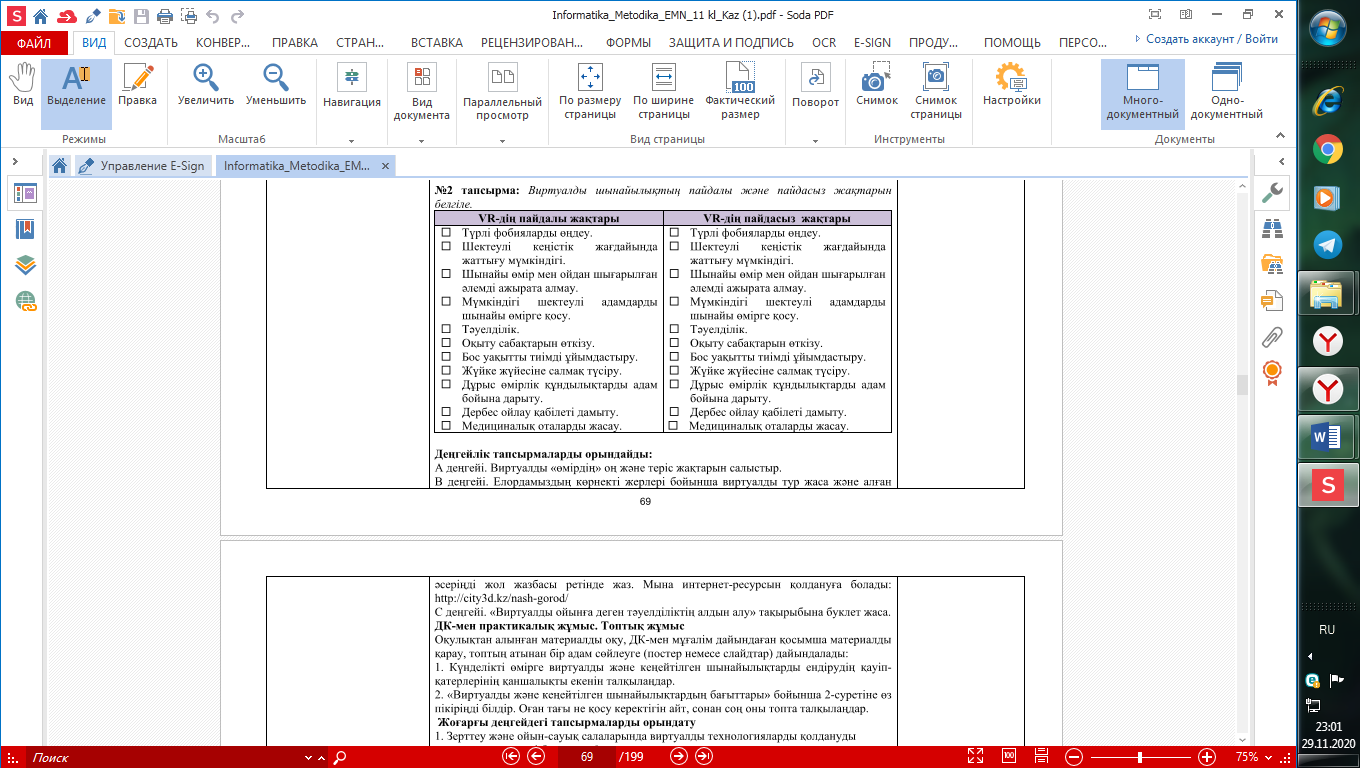Switch to Одно-документный mode
The image size is (1360, 768).
(x=1227, y=92)
